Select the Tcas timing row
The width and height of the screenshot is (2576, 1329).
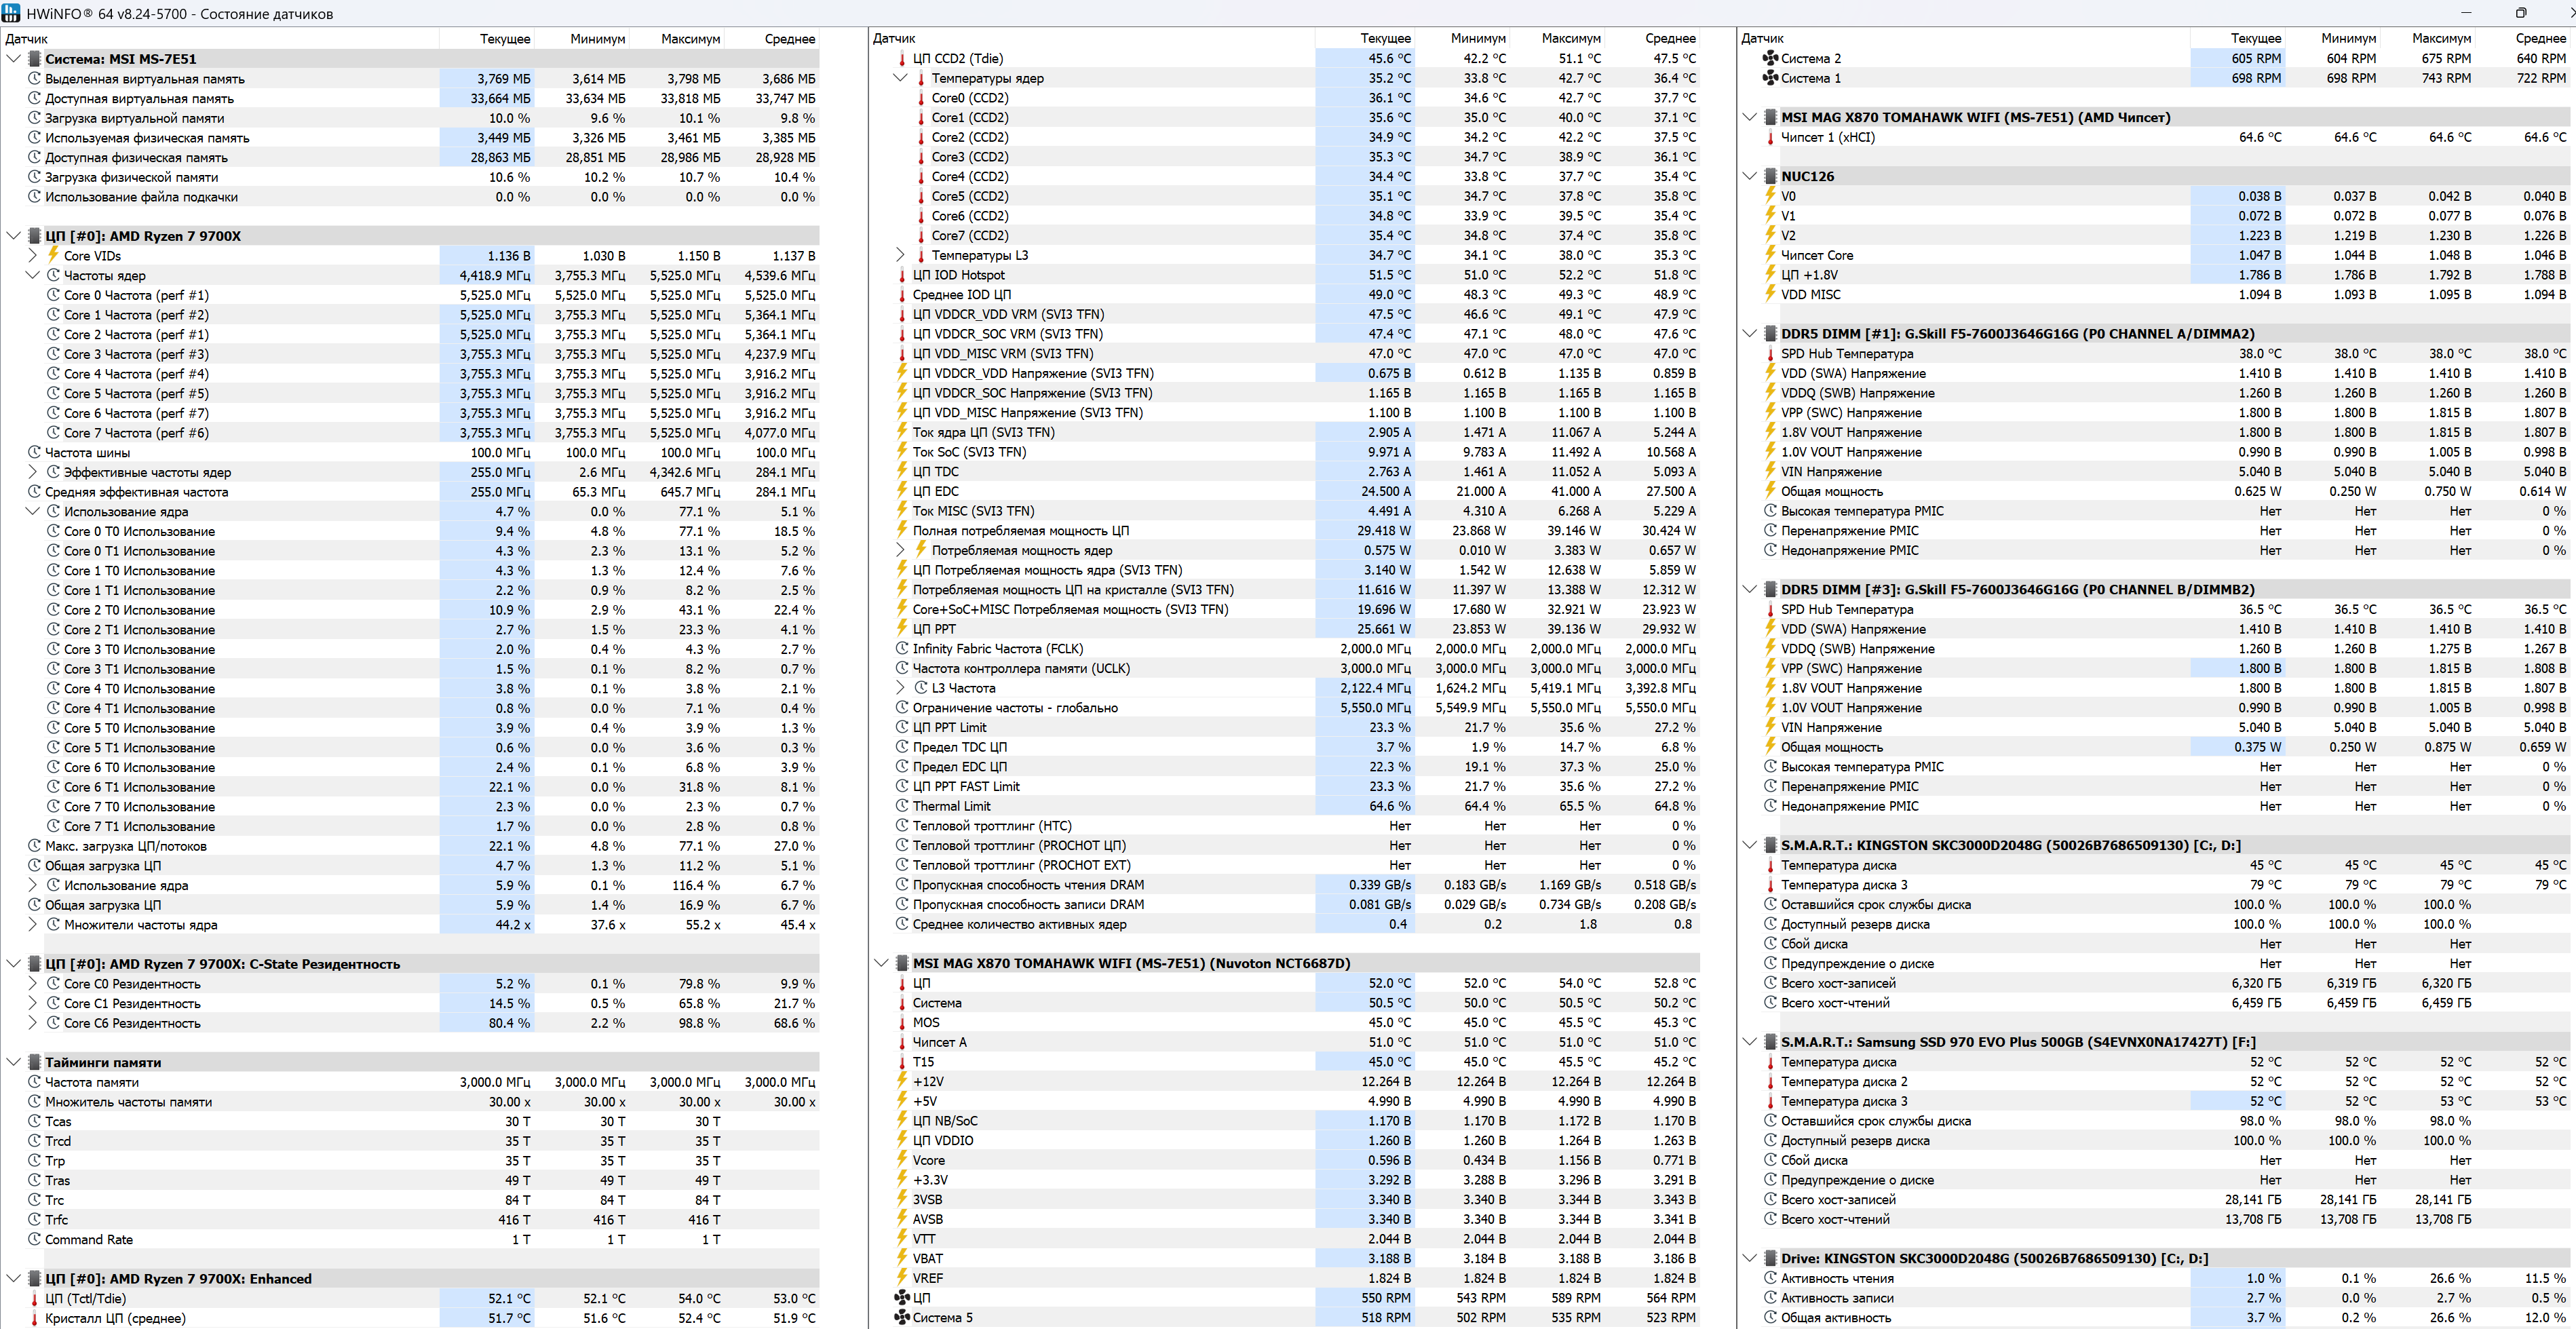tap(58, 1121)
